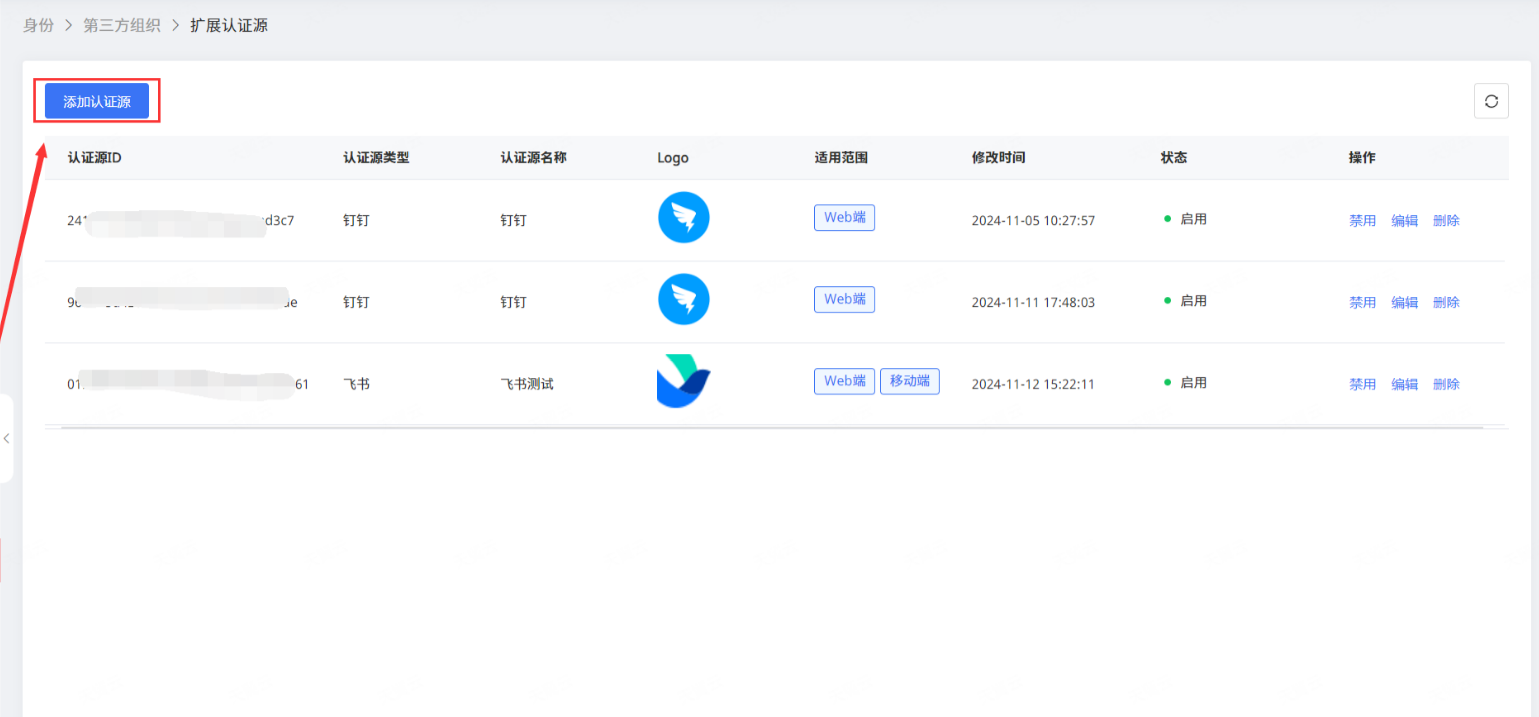Click the DingTalk logo in second row

point(683,300)
